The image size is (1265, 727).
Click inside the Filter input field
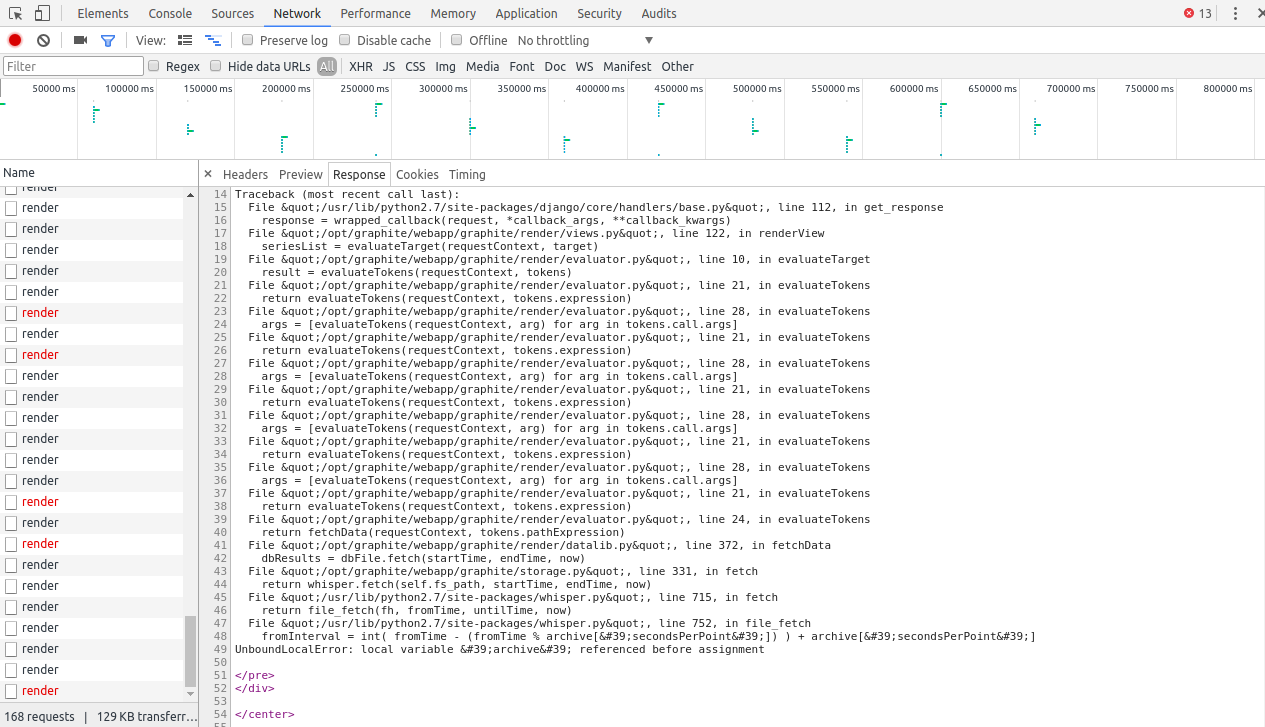pyautogui.click(x=72, y=65)
